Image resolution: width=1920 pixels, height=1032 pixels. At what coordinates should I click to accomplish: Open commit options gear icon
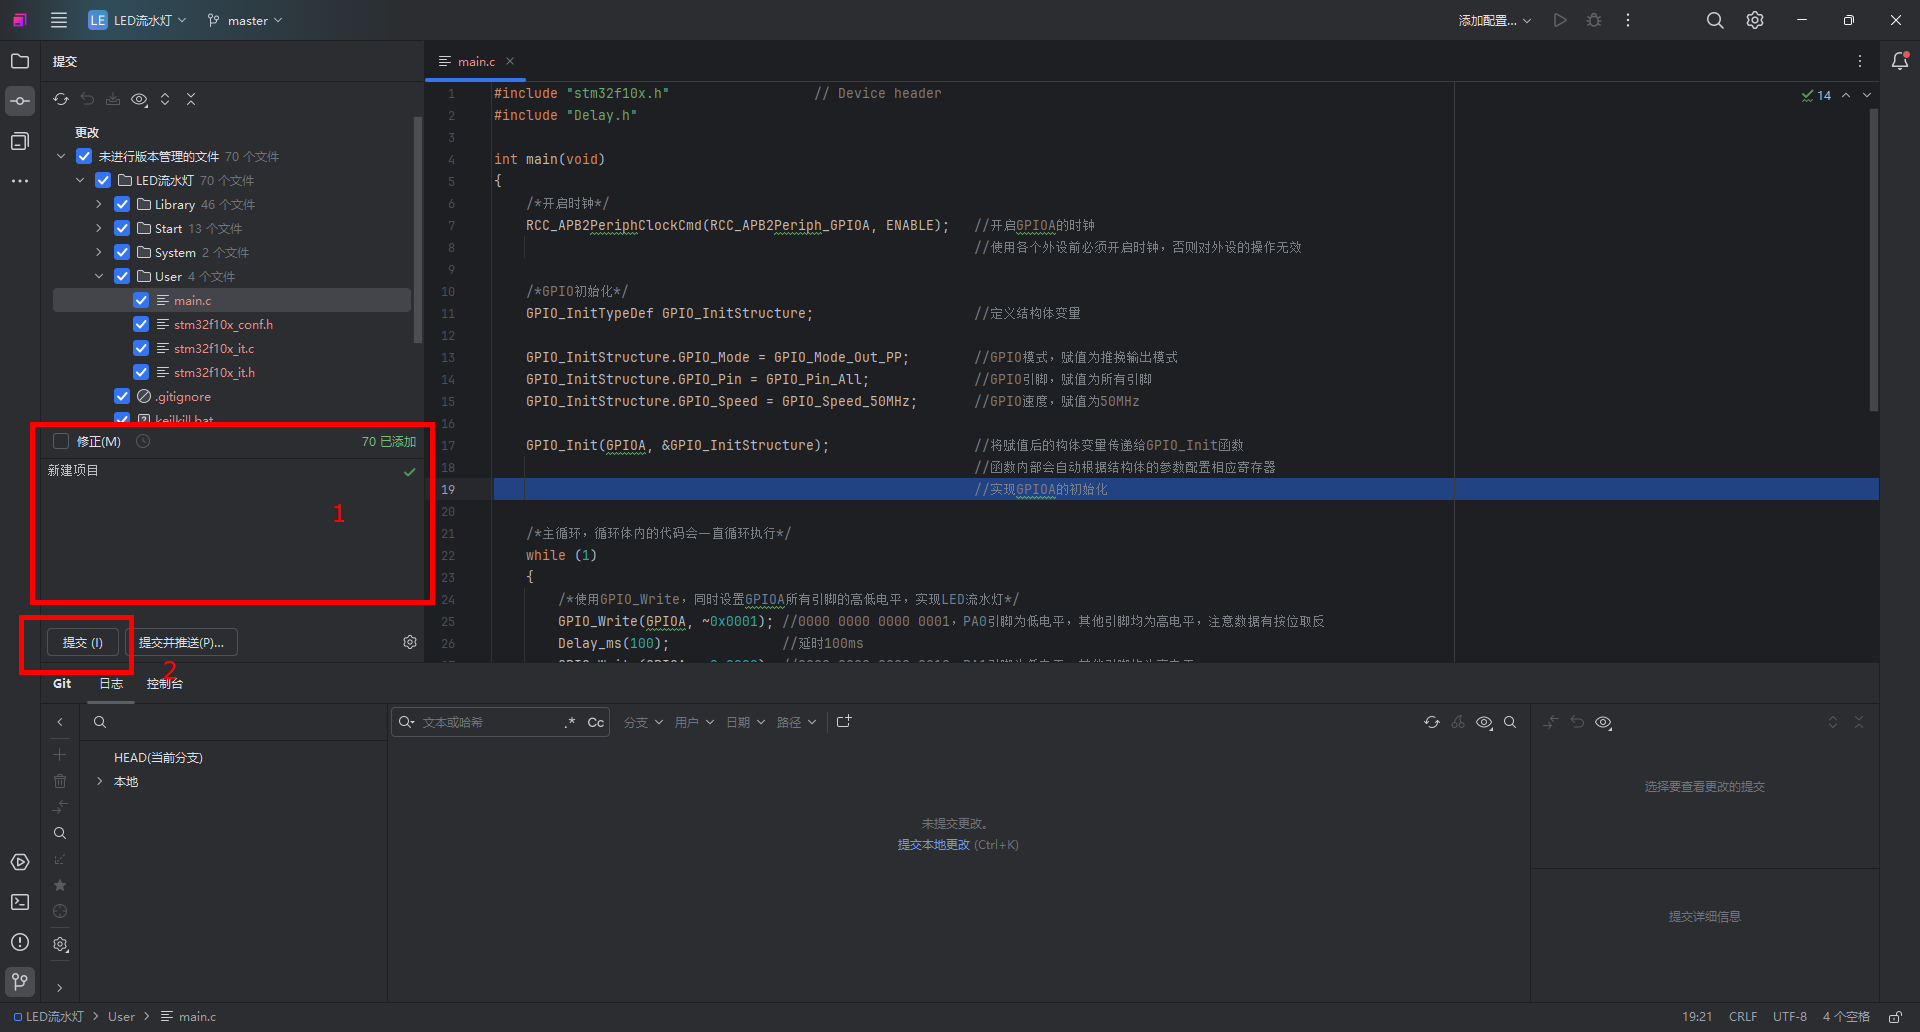[410, 642]
